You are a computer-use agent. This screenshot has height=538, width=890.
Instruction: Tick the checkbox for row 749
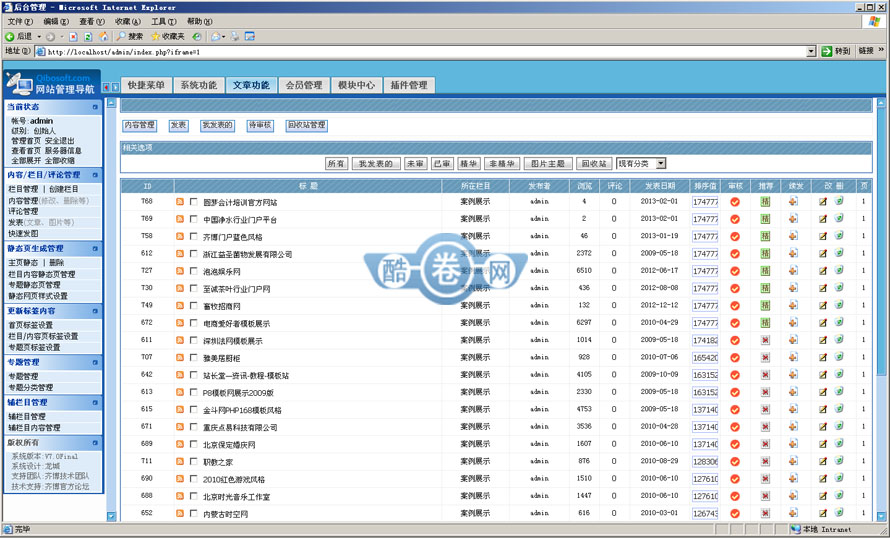coord(194,306)
